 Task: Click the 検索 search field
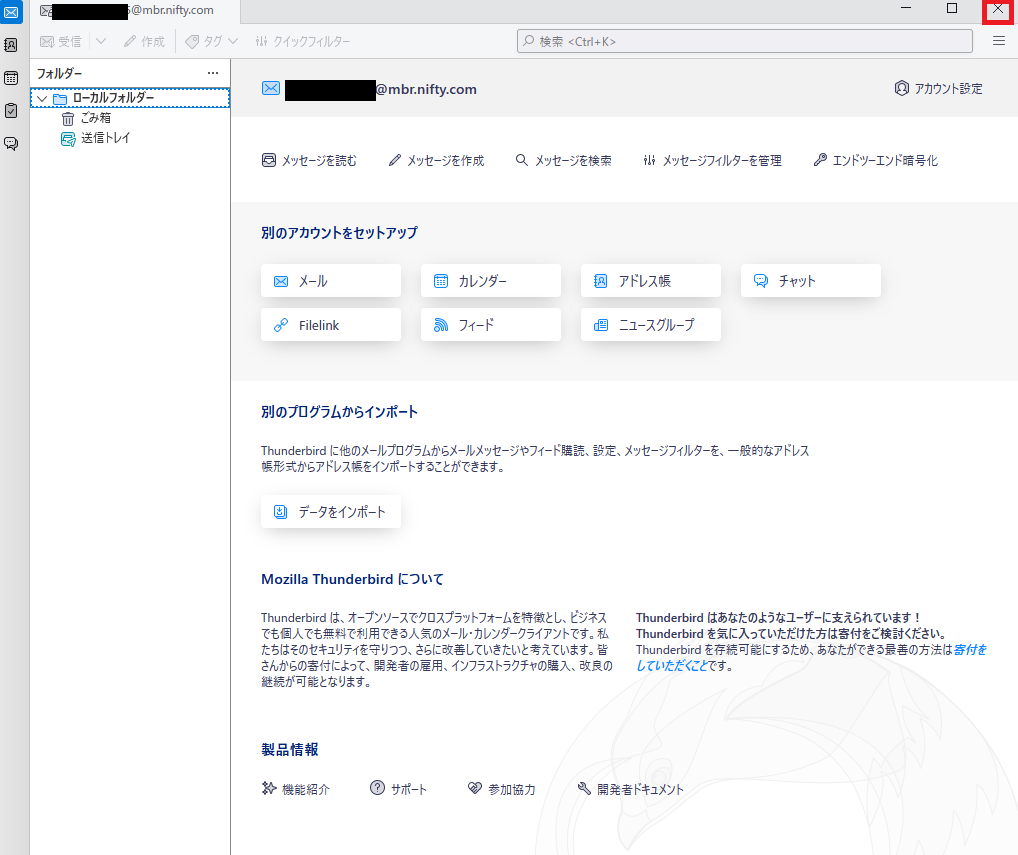coord(745,41)
